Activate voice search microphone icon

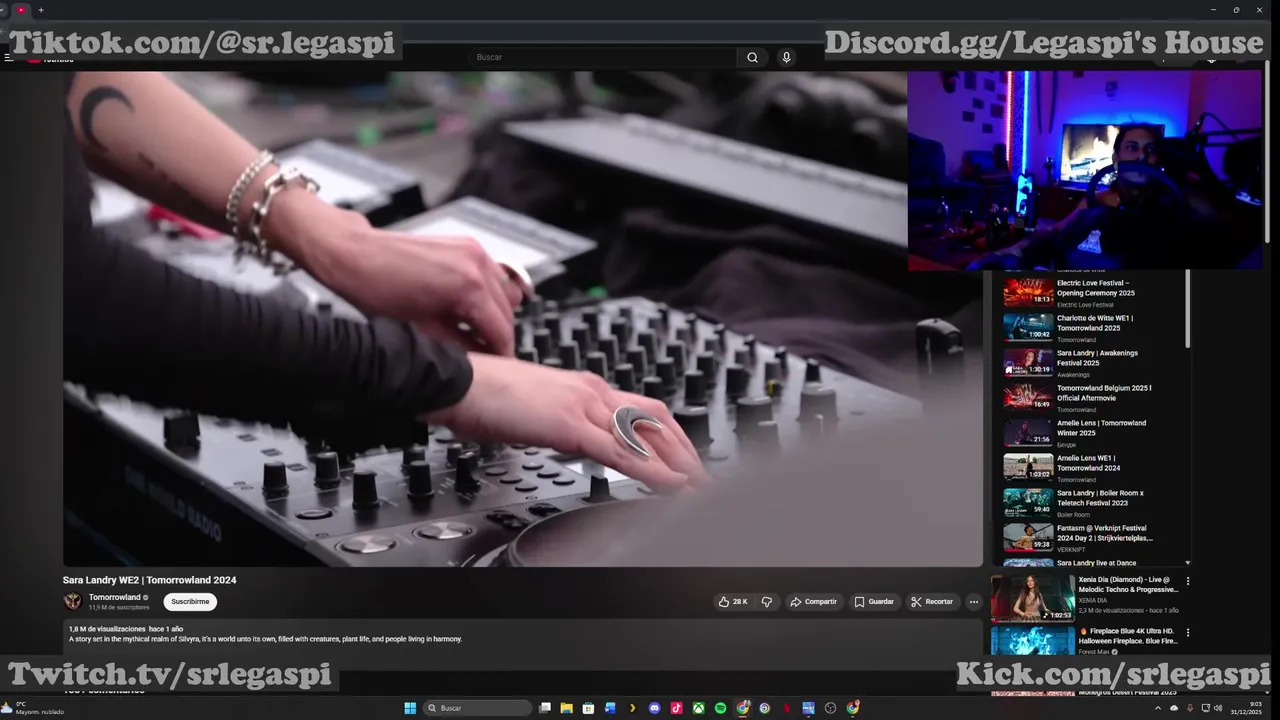click(786, 57)
